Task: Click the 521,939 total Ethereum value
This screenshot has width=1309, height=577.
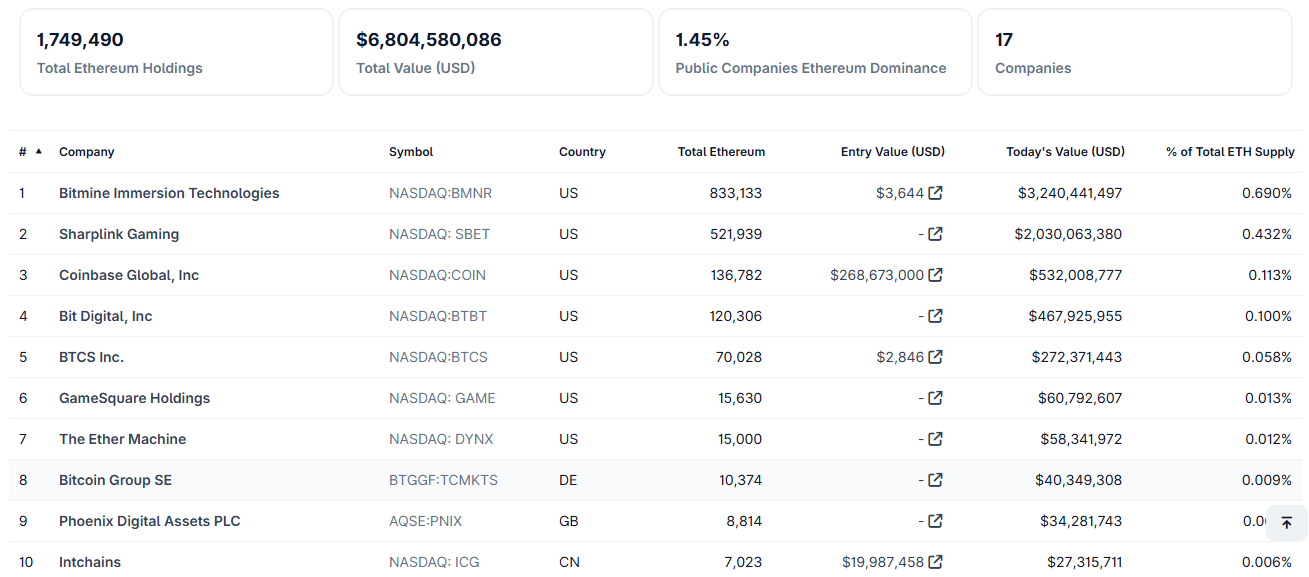Action: [x=736, y=234]
